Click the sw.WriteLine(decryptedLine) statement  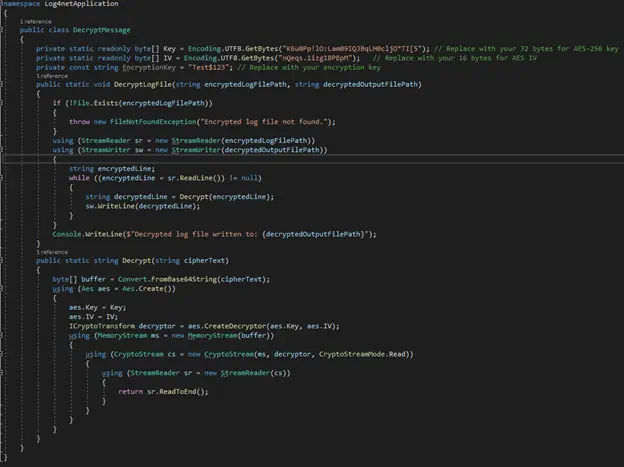pyautogui.click(x=142, y=206)
